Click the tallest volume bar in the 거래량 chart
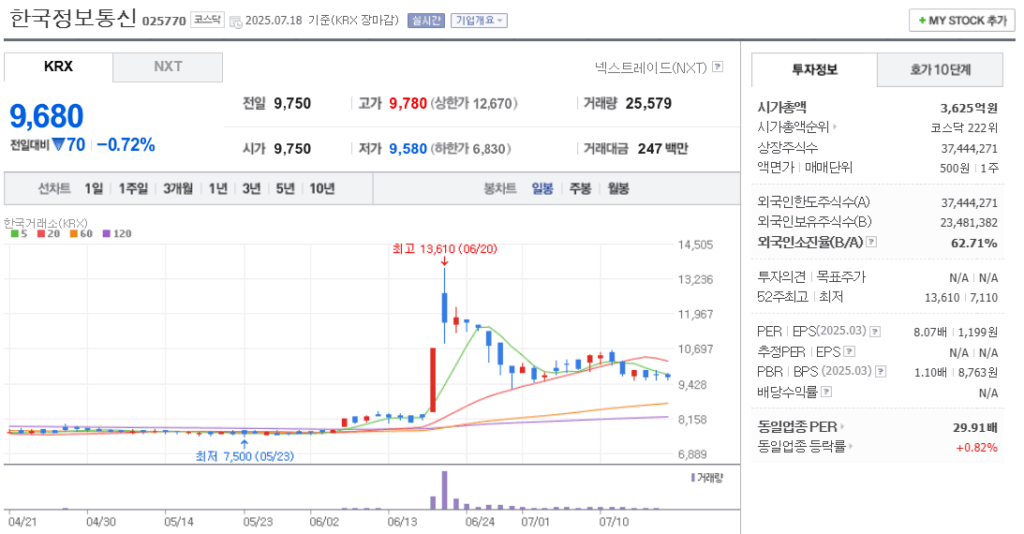The width and height of the screenshot is (1024, 534). click(445, 490)
